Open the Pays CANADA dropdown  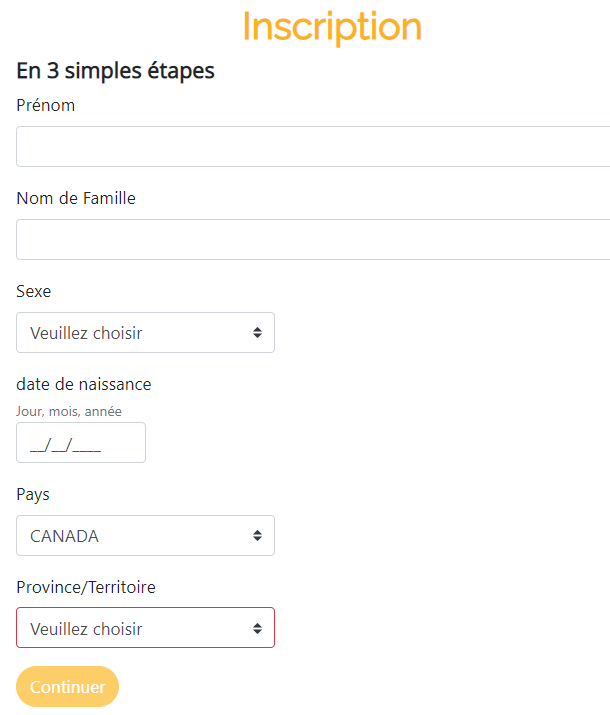pyautogui.click(x=145, y=535)
